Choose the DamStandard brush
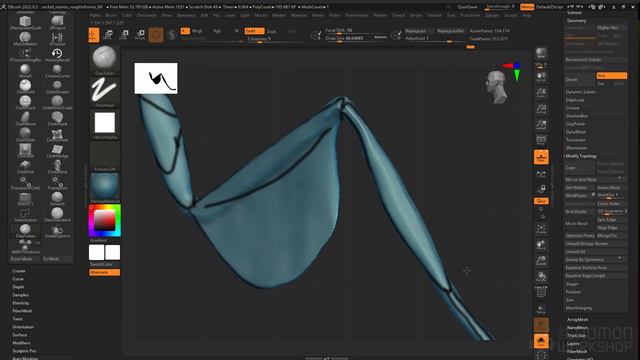Viewport: 640px width, 360px height. (57, 215)
